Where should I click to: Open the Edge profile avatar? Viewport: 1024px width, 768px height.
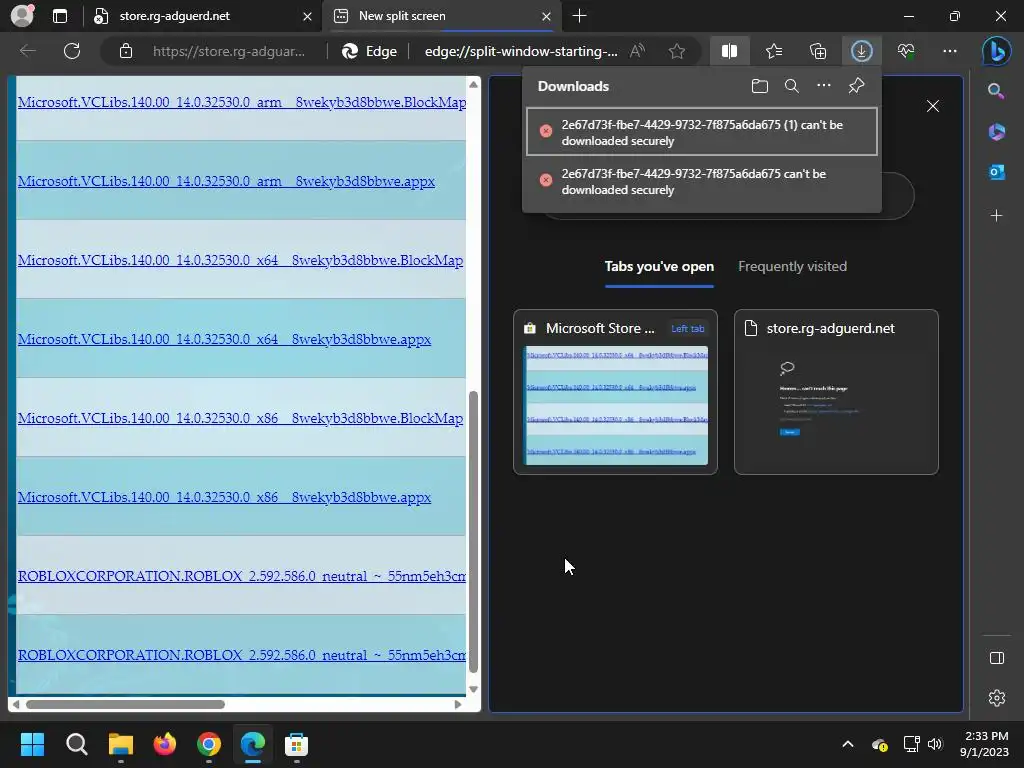(22, 16)
